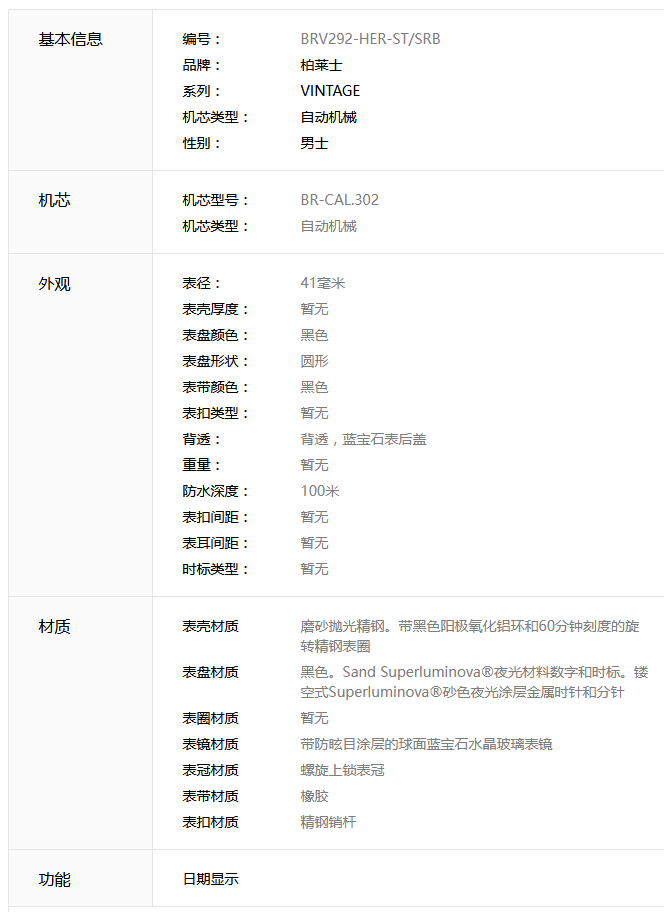Screen dimensions: 664x912
Task: Select the 功能 section header
Action: point(54,879)
